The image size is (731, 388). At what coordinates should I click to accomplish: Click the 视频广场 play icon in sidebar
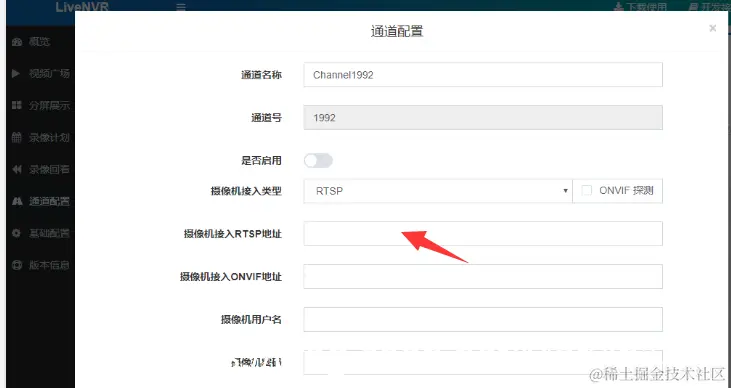[16, 74]
